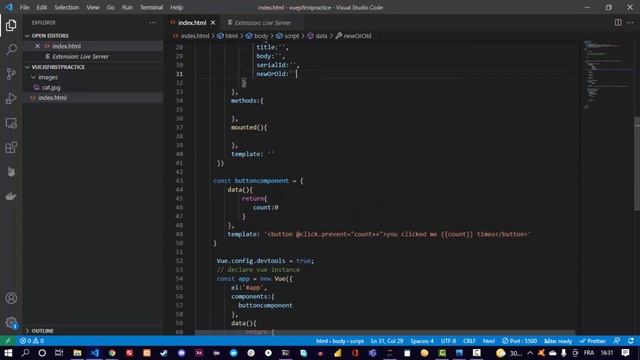Open the Help menu

click(x=176, y=7)
